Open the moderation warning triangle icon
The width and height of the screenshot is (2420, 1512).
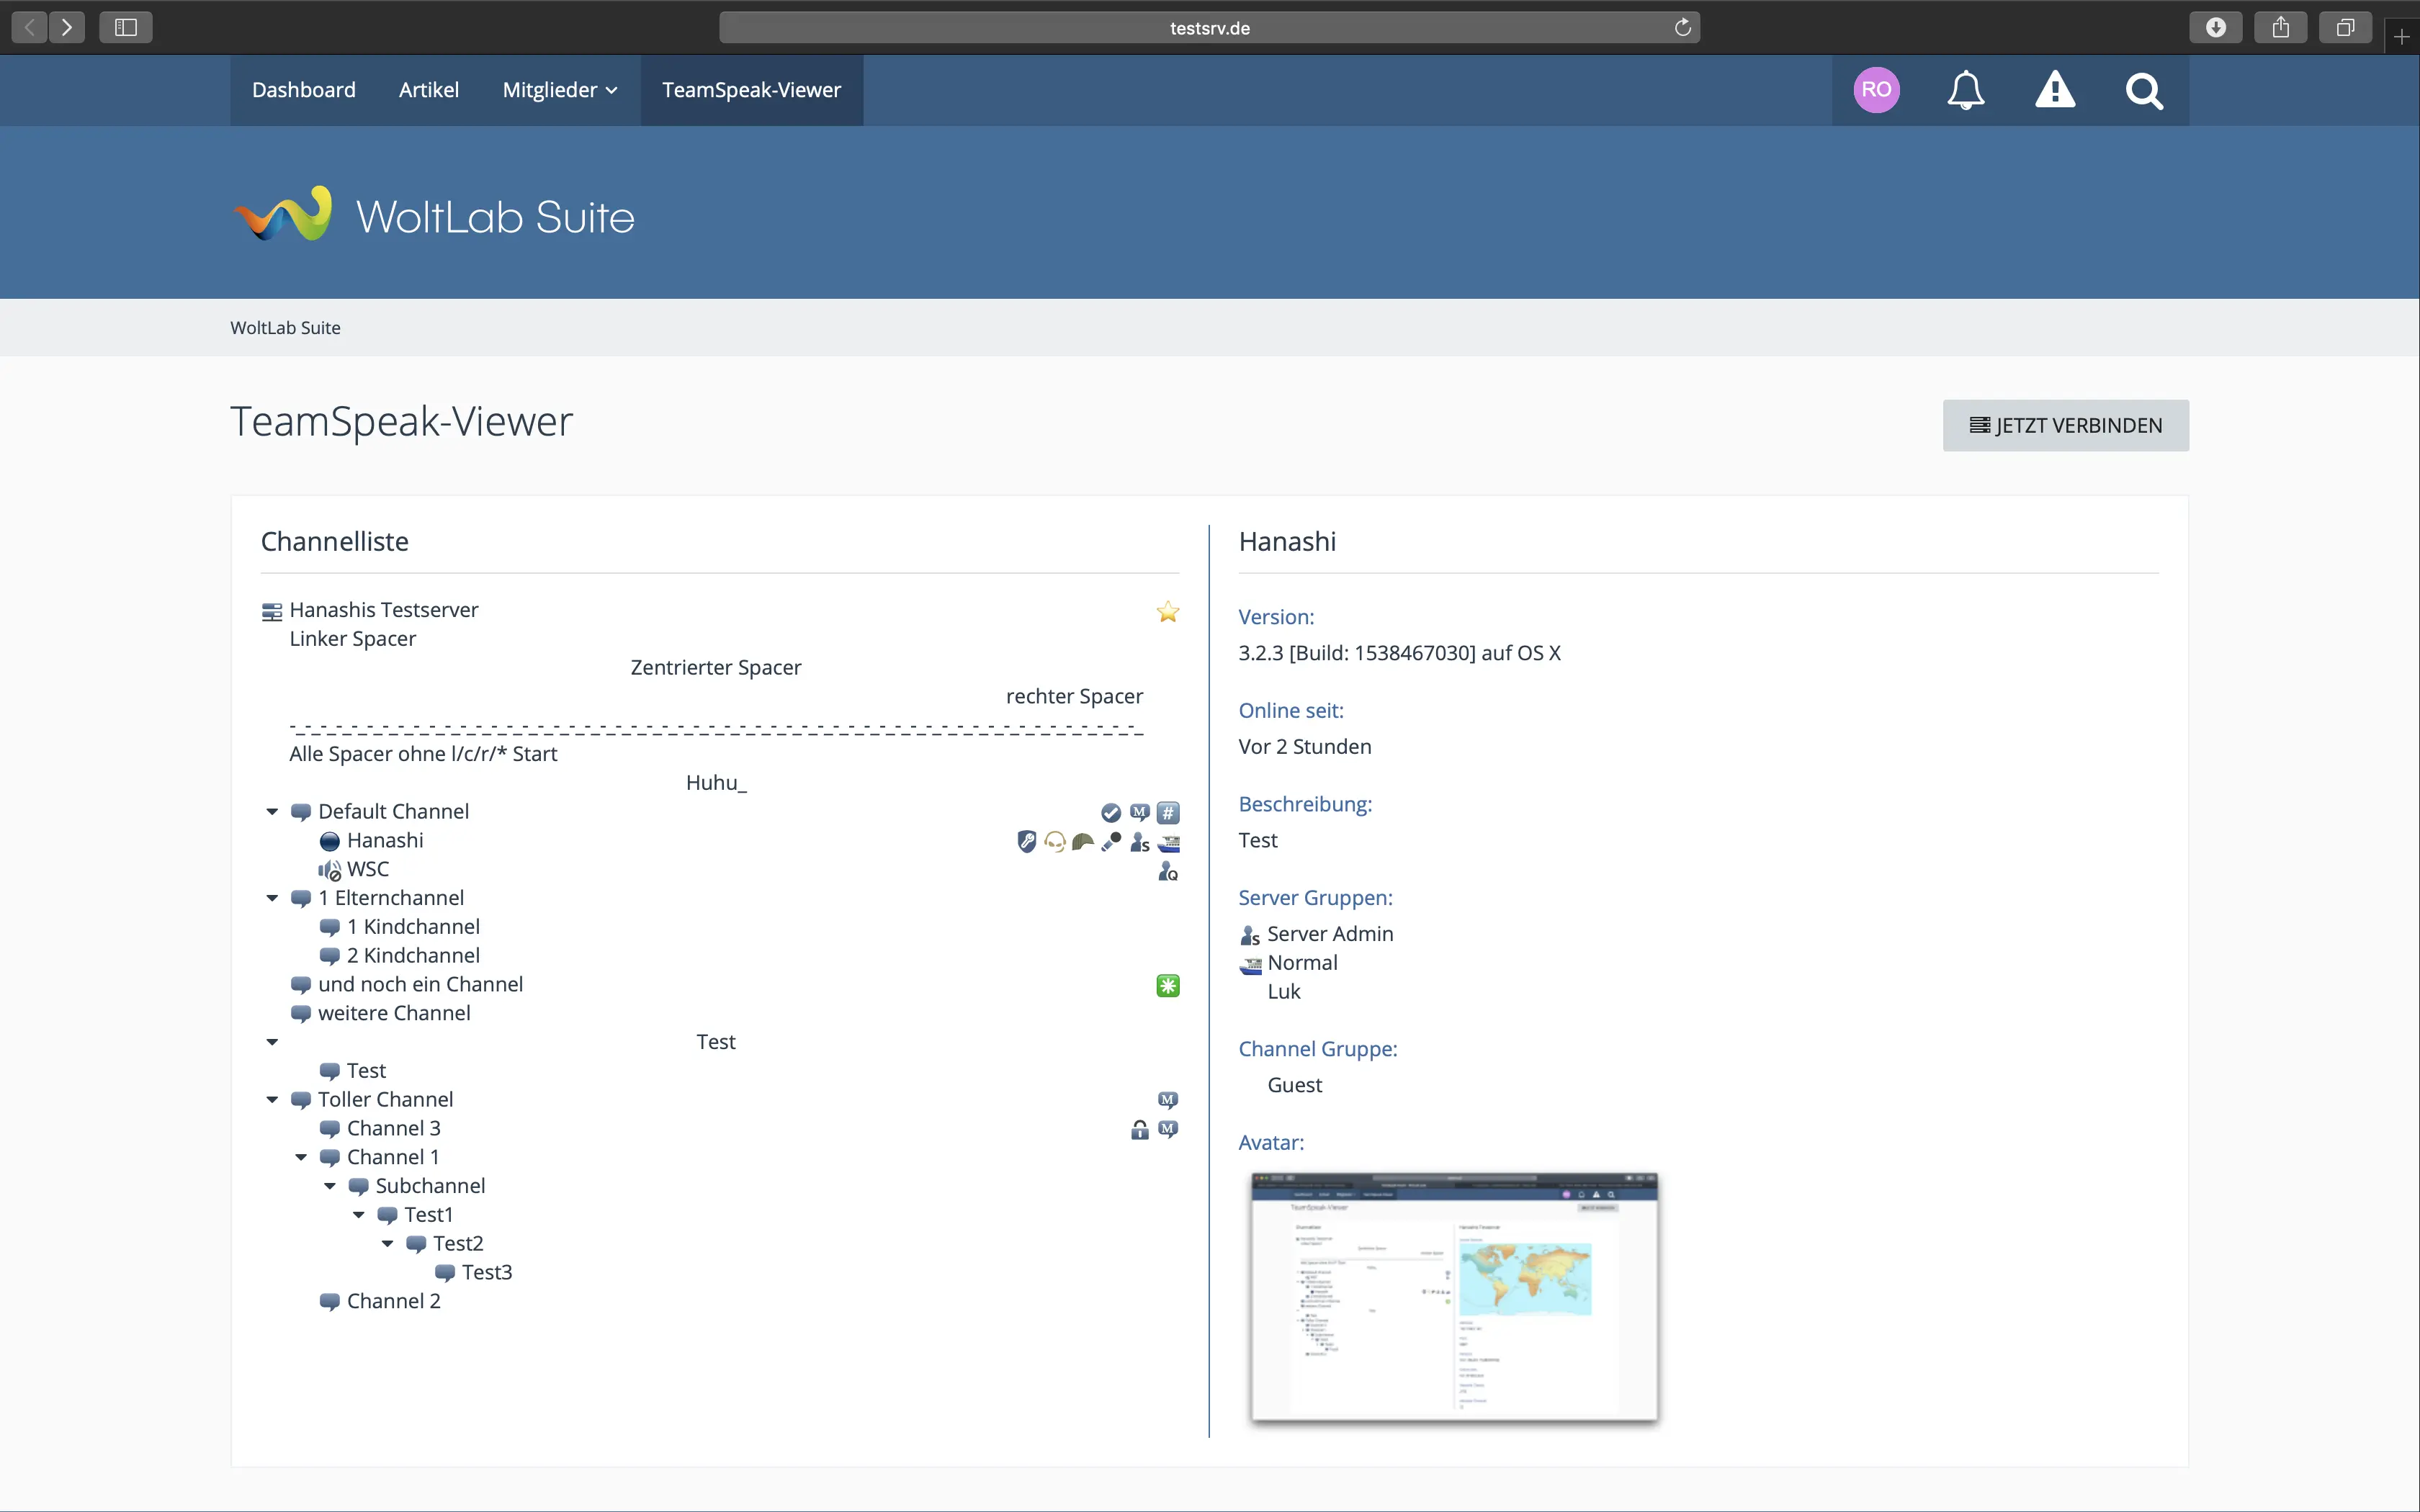click(x=2055, y=90)
